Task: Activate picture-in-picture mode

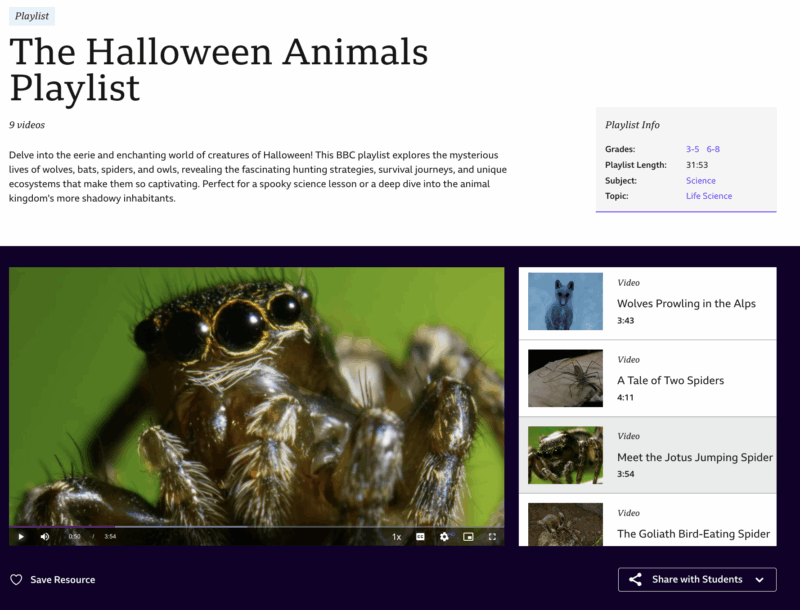Action: (468, 536)
